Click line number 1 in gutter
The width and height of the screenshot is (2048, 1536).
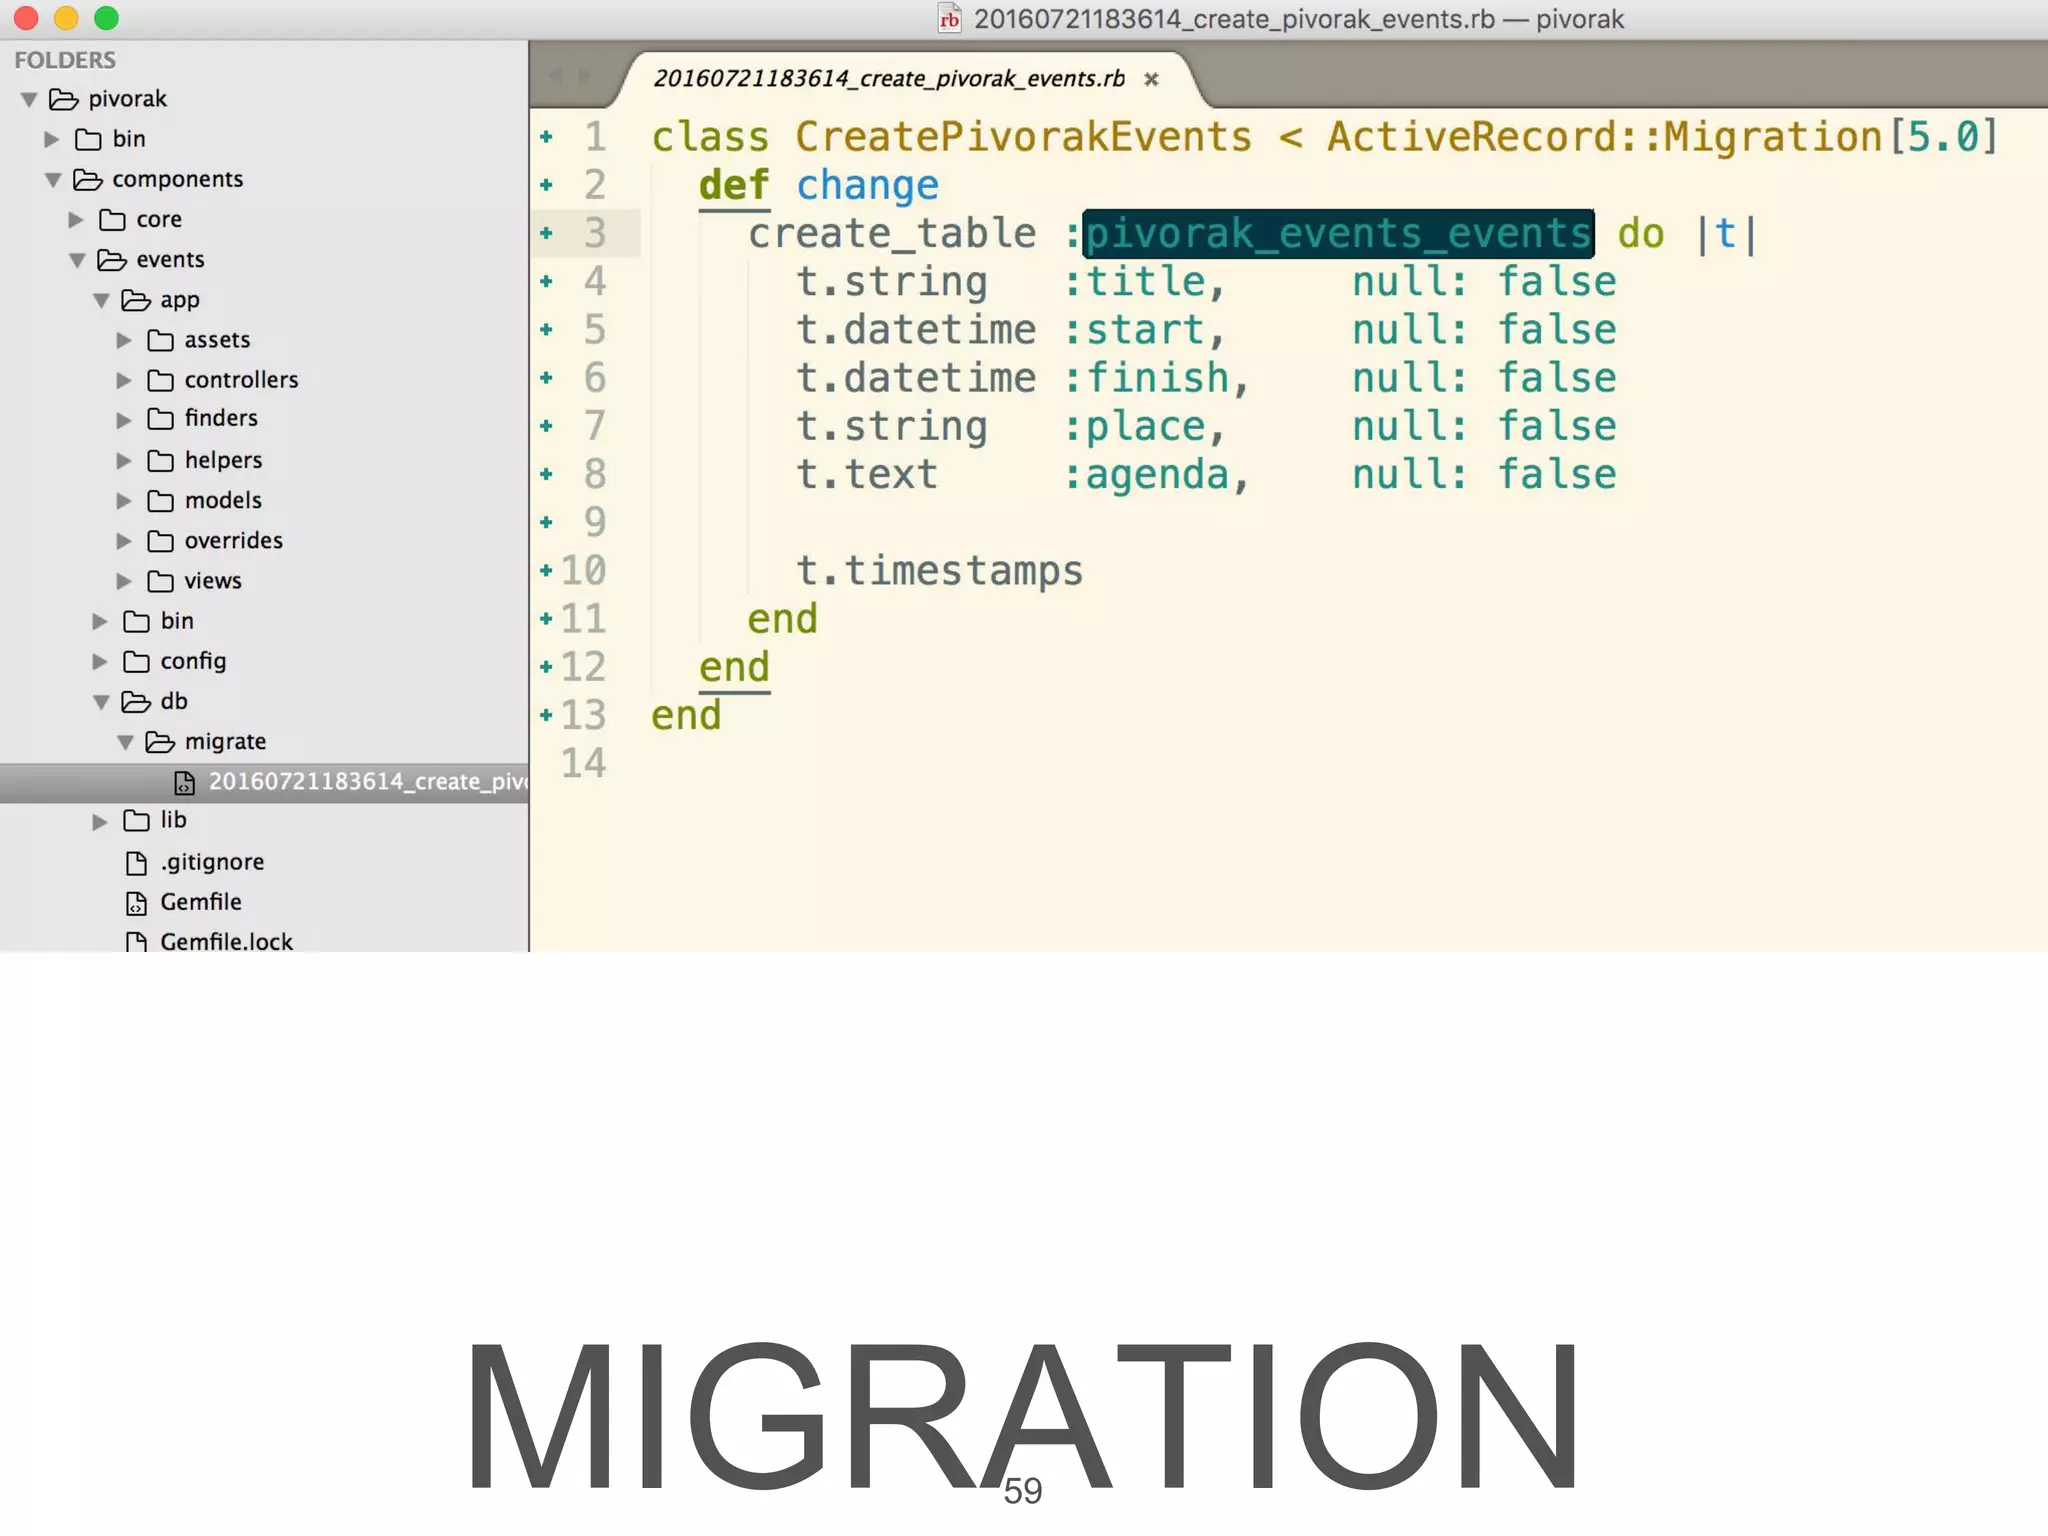595,137
